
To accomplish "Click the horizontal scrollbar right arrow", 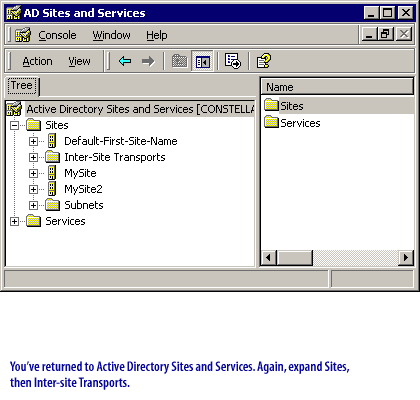I will (406, 257).
